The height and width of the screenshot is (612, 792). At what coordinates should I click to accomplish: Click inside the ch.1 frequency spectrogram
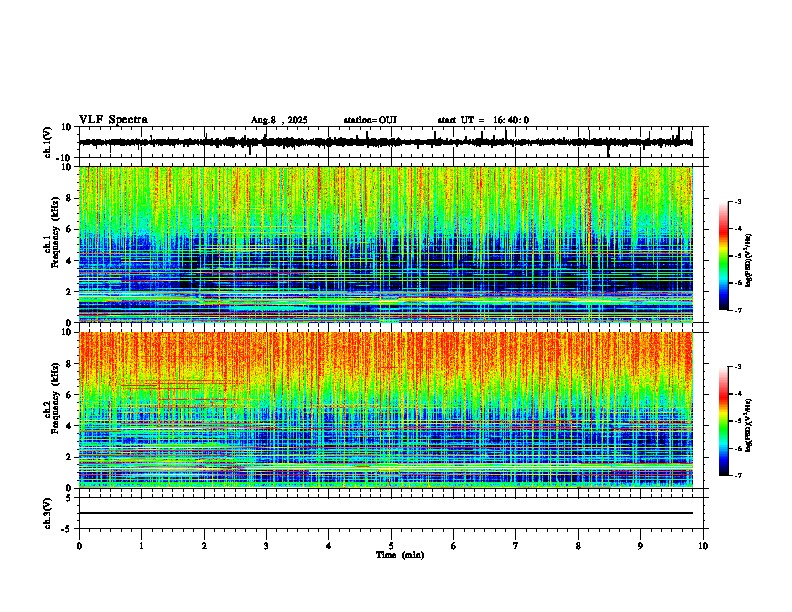pyautogui.click(x=386, y=244)
